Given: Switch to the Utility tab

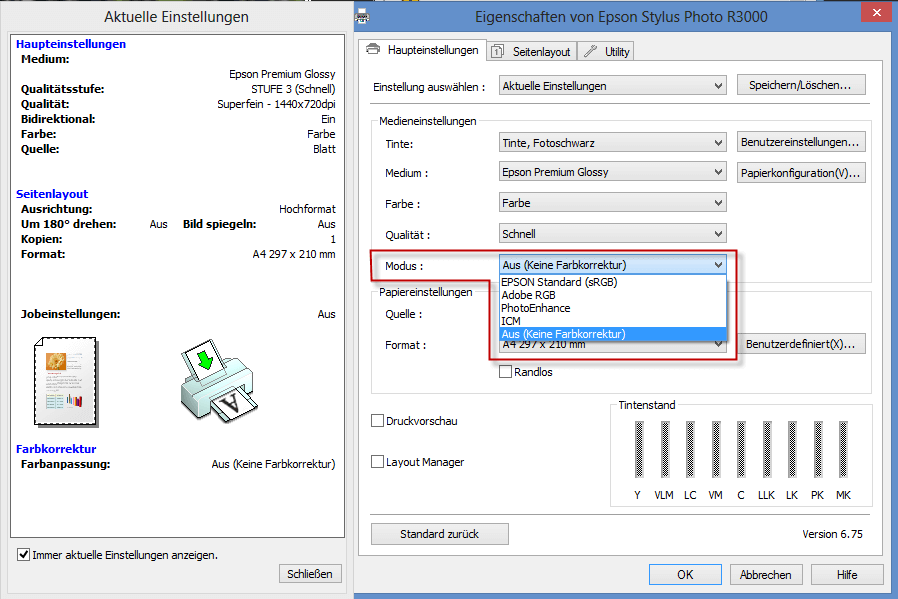Looking at the screenshot, I should pos(606,52).
